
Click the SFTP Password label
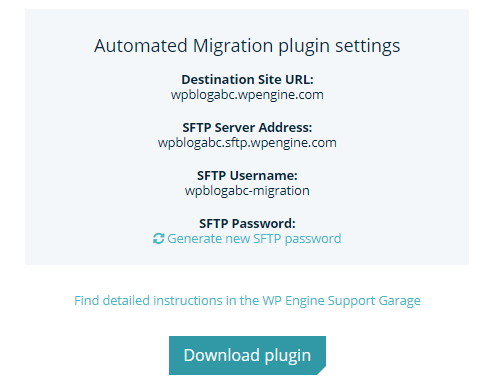click(x=247, y=224)
